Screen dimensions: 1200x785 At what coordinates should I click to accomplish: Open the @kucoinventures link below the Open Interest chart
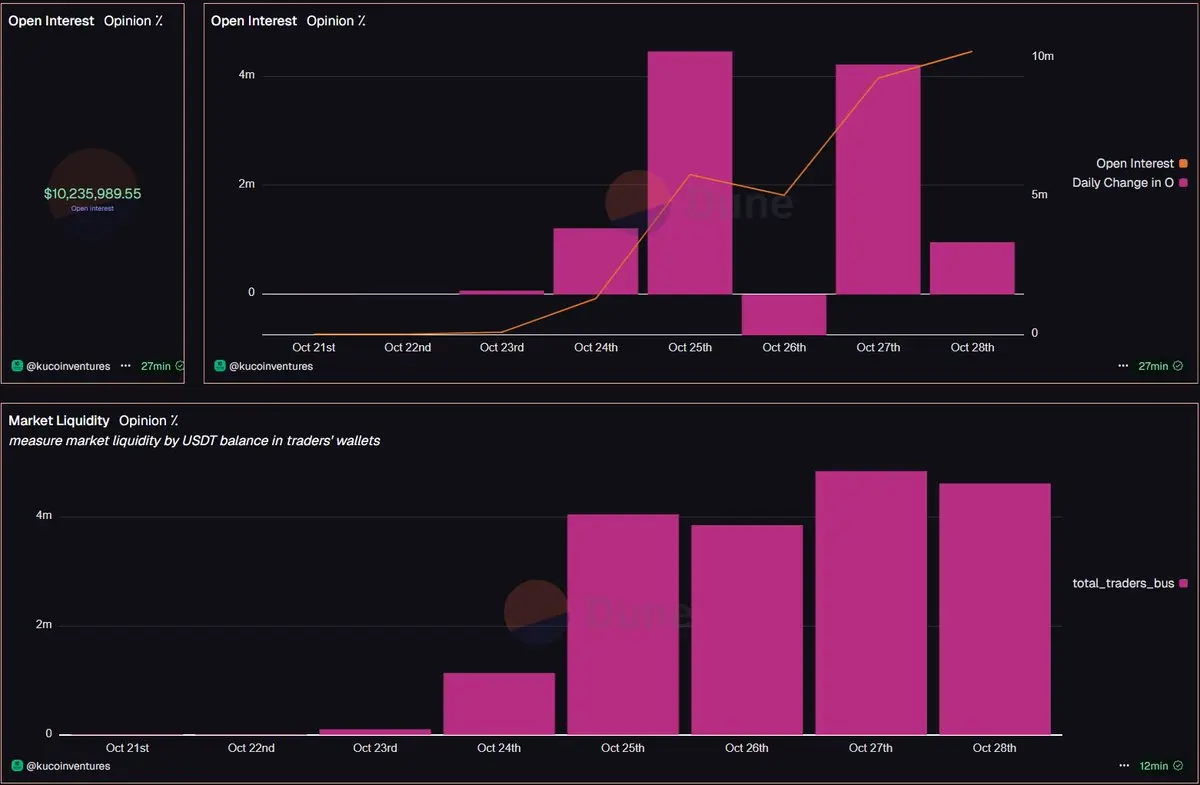271,366
